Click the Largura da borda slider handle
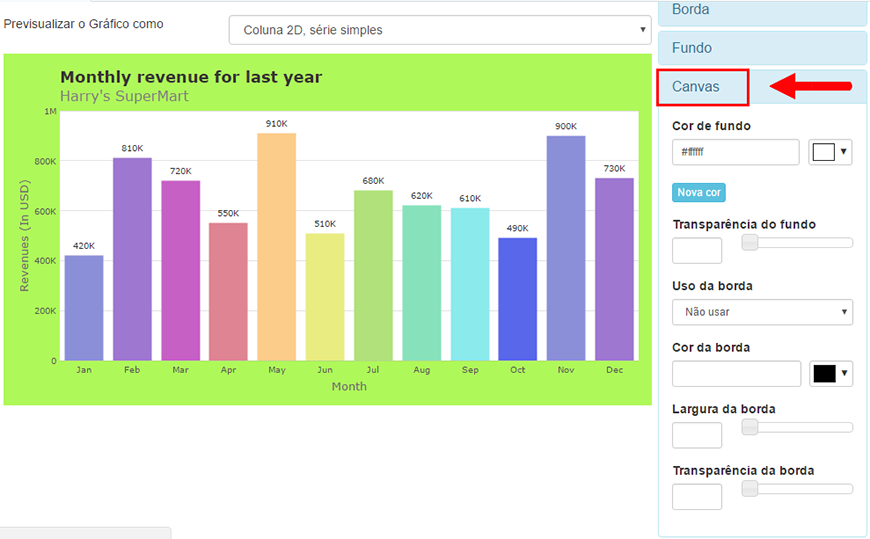Viewport: 870px width, 539px height. (x=750, y=427)
